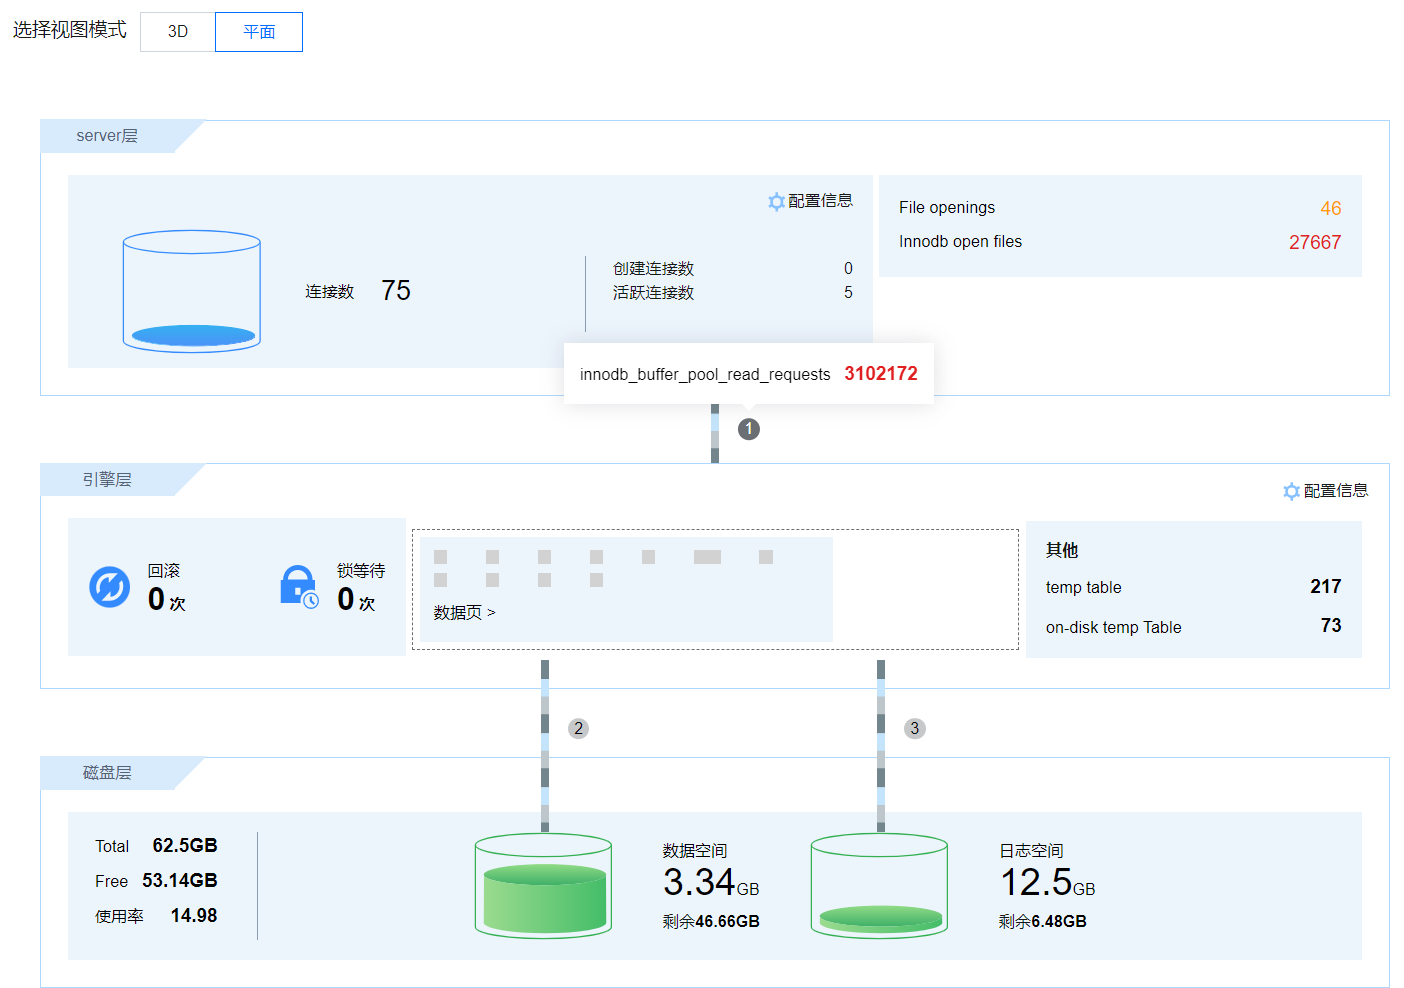Click the 磁盘层 section tab label
The height and width of the screenshot is (988, 1404).
107,773
